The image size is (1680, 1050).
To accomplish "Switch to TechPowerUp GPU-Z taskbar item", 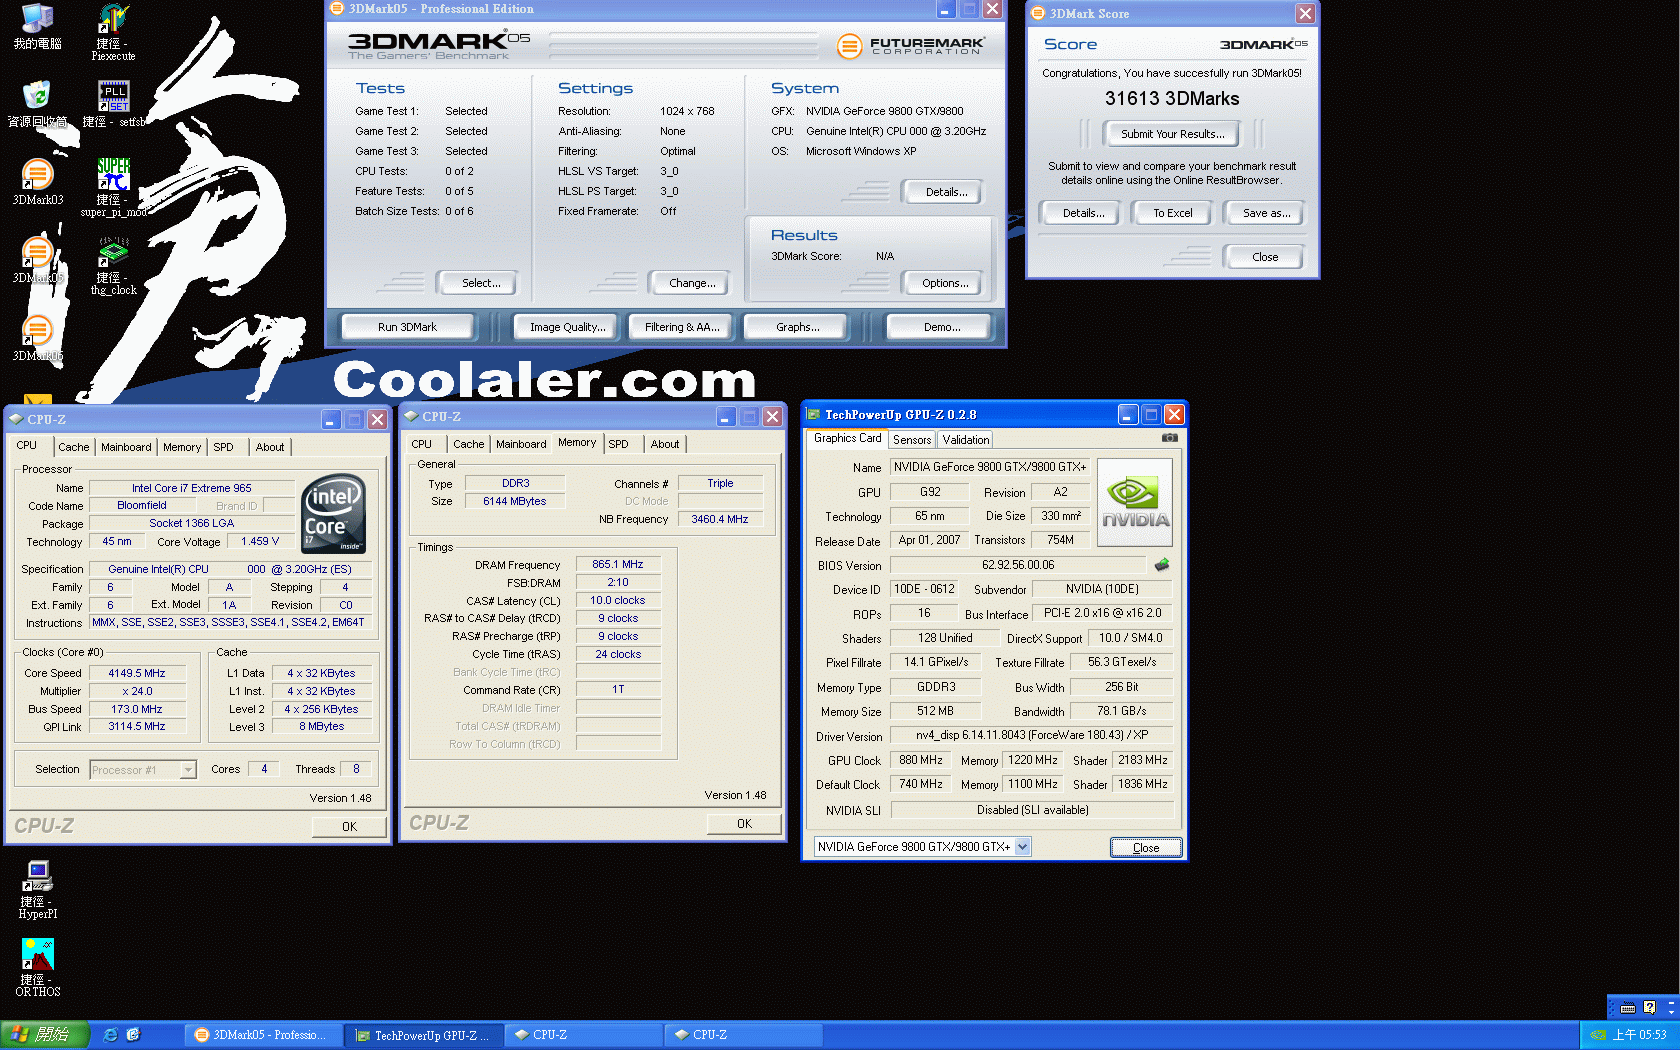I will pyautogui.click(x=424, y=1035).
